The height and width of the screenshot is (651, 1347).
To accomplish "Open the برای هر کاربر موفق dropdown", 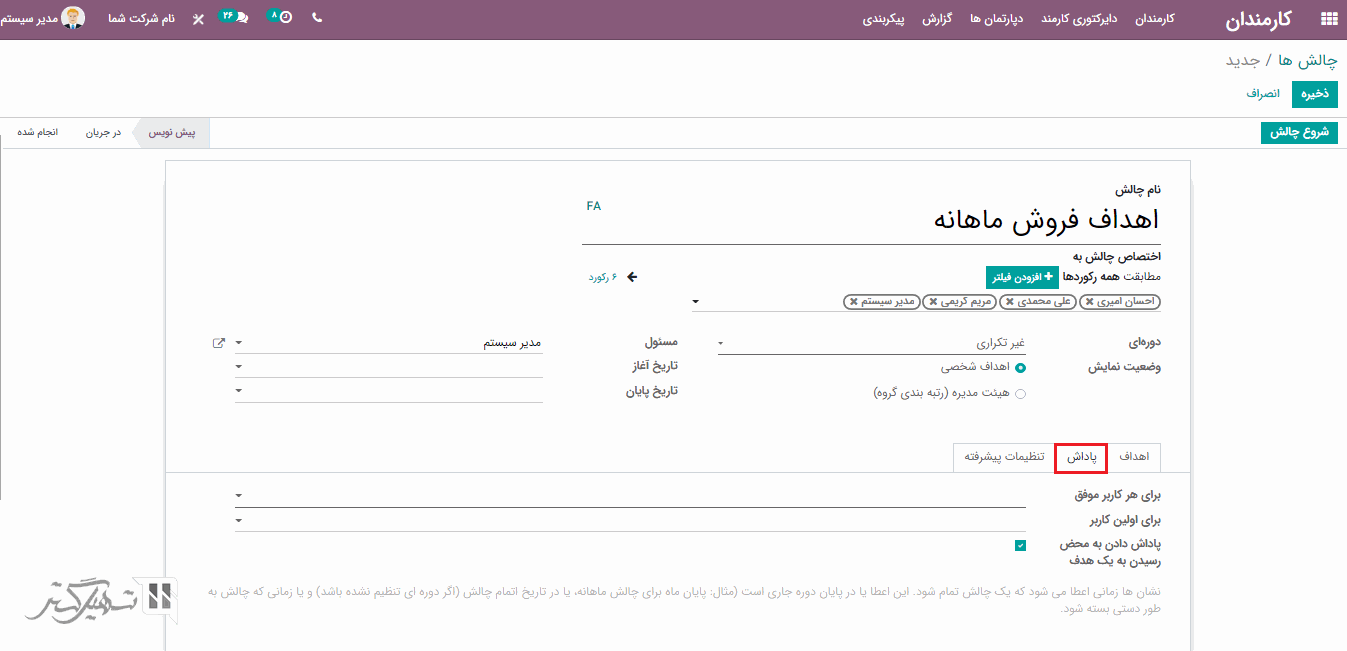I will (630, 495).
